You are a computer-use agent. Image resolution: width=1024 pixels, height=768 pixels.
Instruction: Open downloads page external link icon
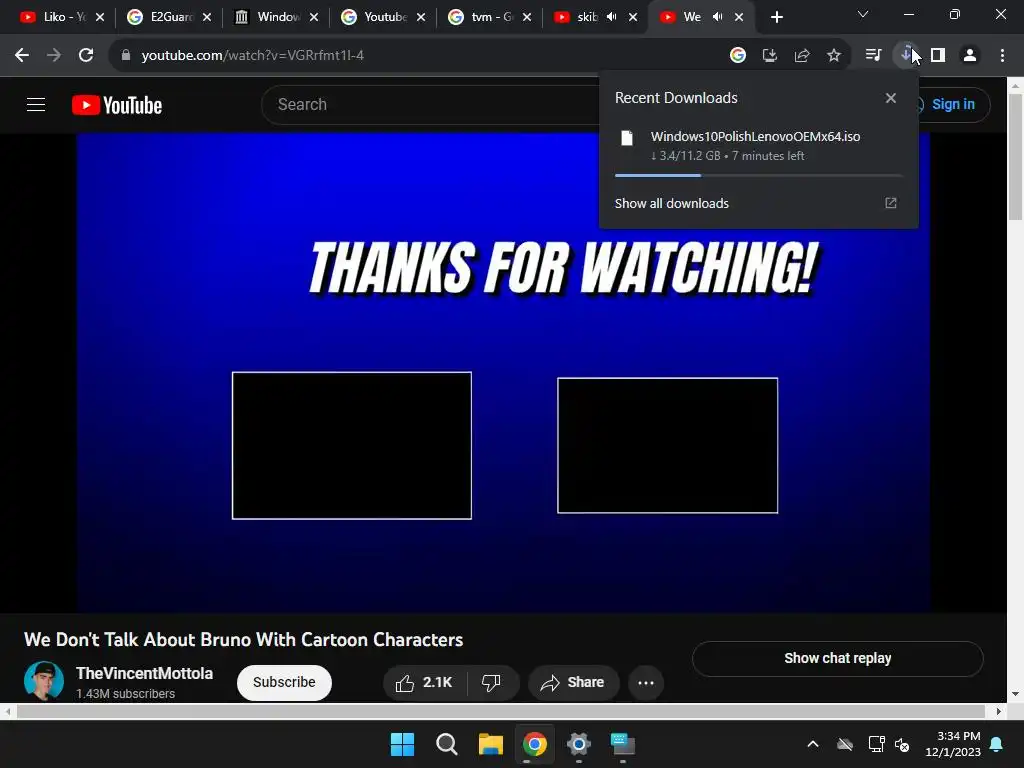(x=891, y=203)
